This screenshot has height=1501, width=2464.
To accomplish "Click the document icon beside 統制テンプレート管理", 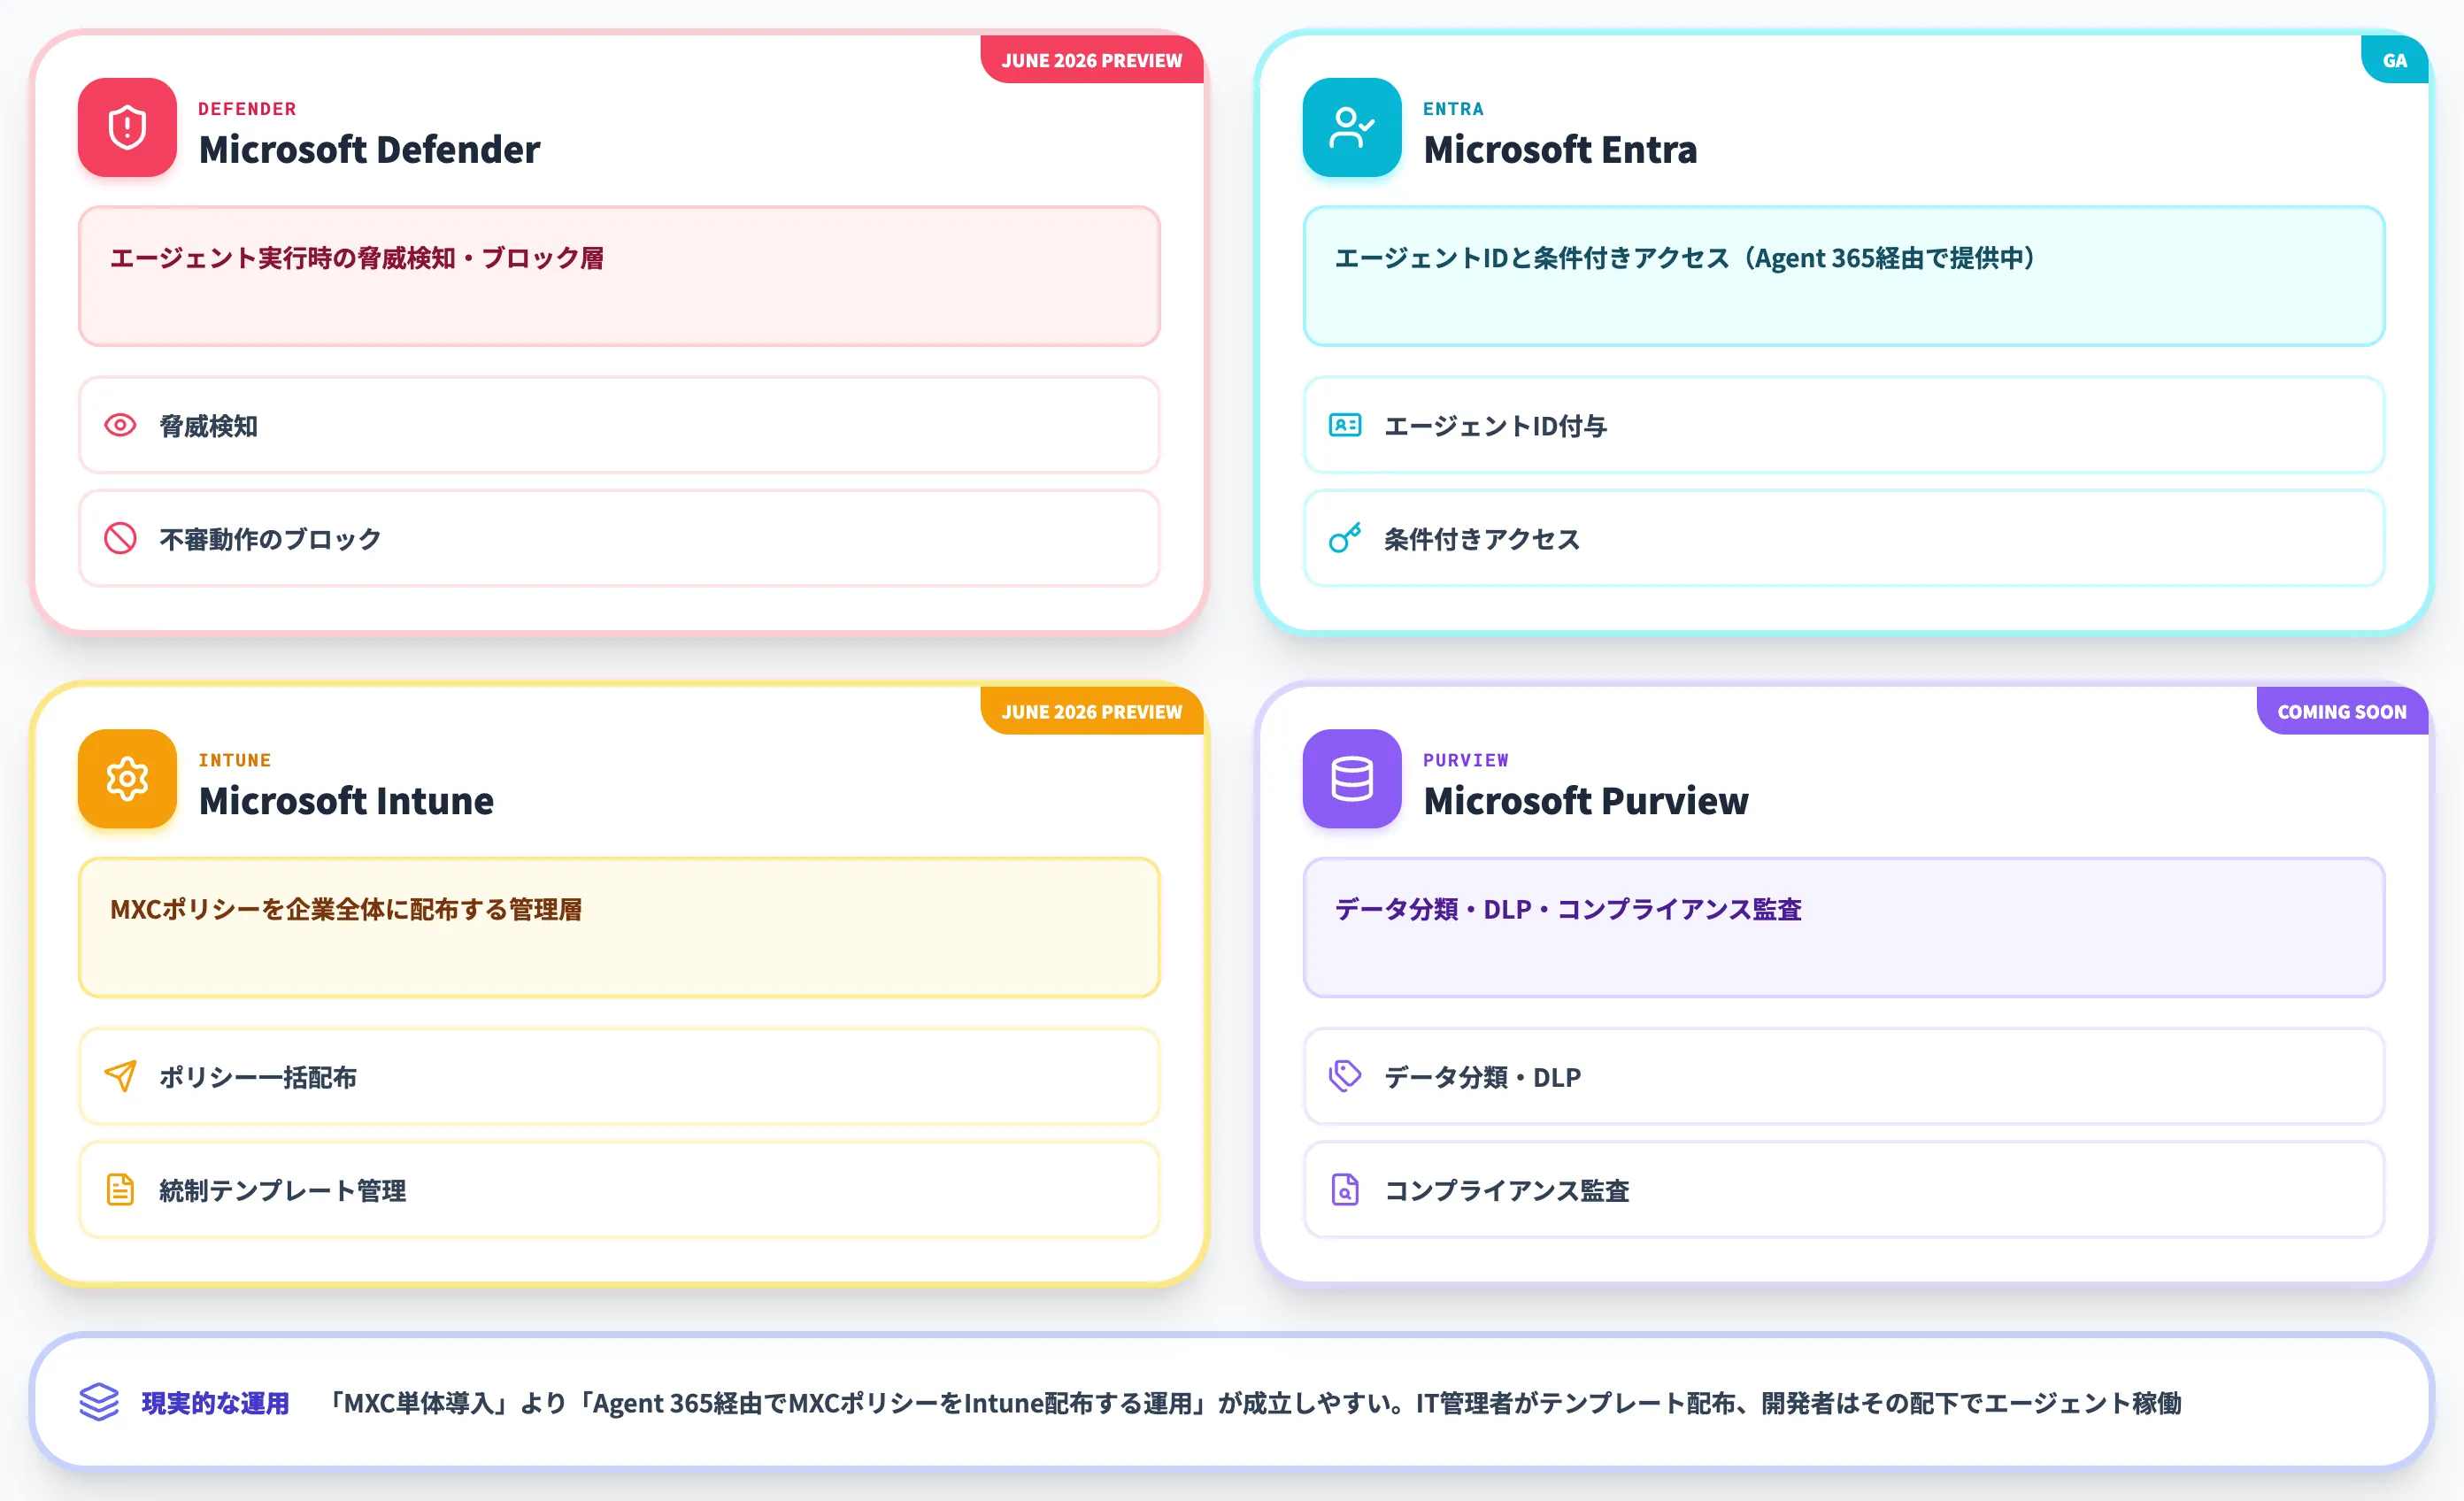I will coord(120,1189).
